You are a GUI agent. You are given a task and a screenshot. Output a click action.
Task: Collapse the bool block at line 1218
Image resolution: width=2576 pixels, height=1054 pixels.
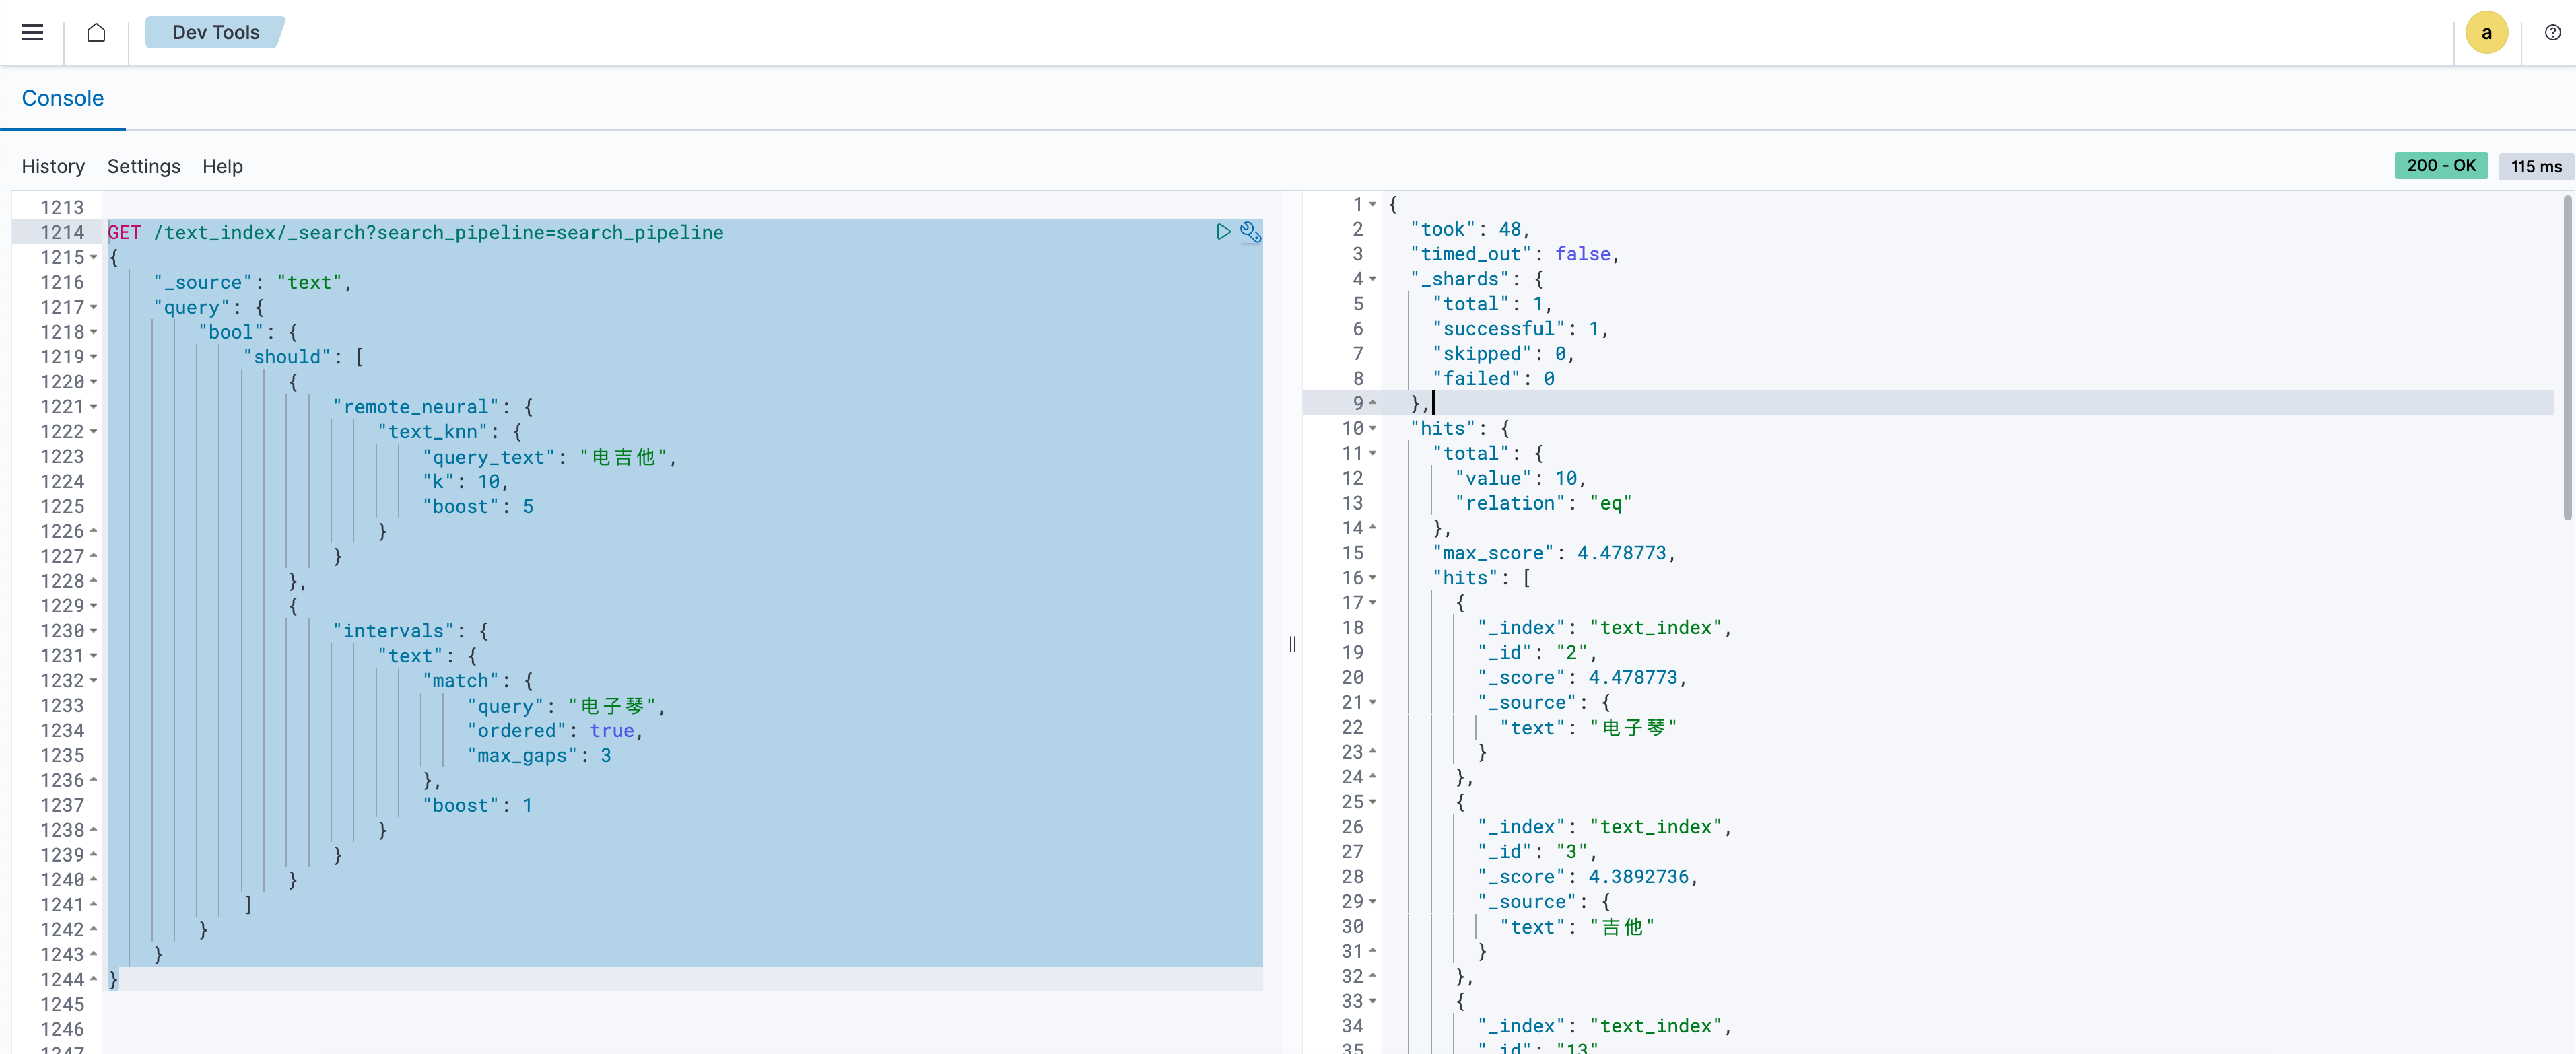pyautogui.click(x=94, y=332)
